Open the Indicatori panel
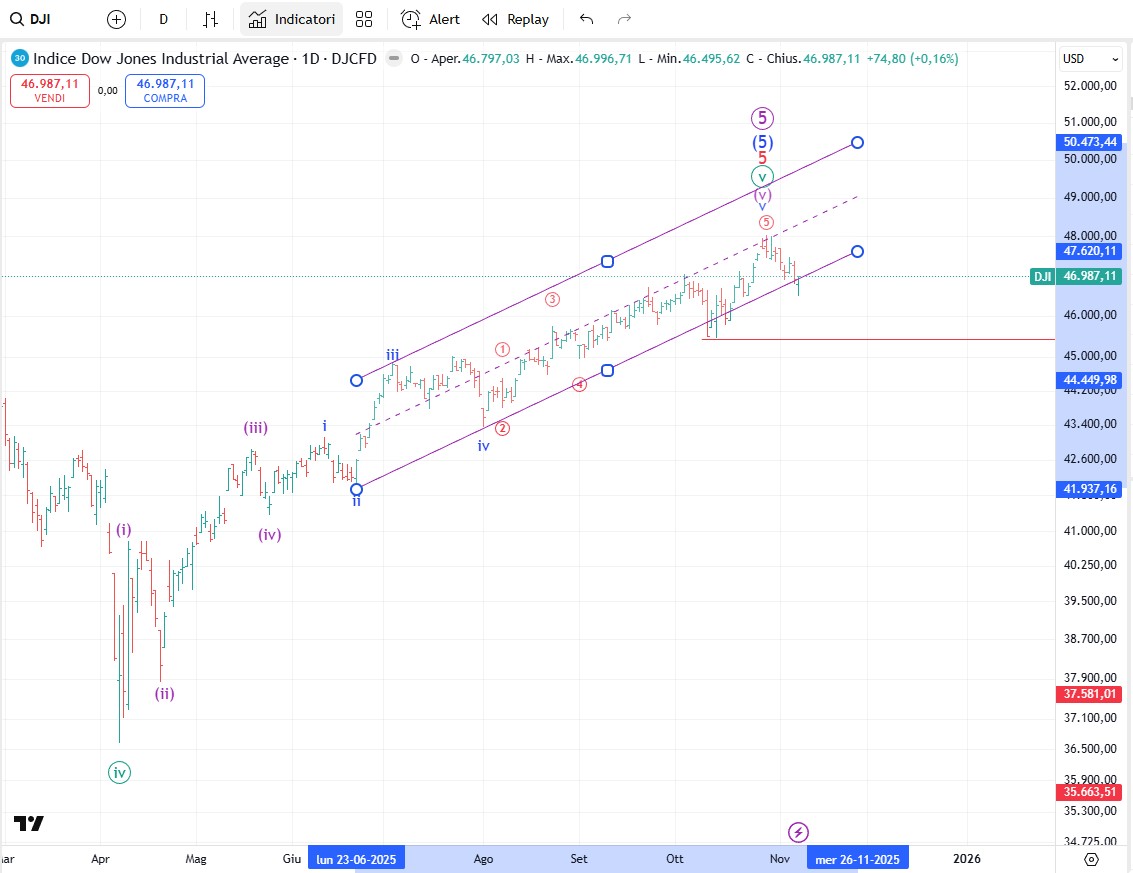This screenshot has height=873, width=1133. click(291, 20)
